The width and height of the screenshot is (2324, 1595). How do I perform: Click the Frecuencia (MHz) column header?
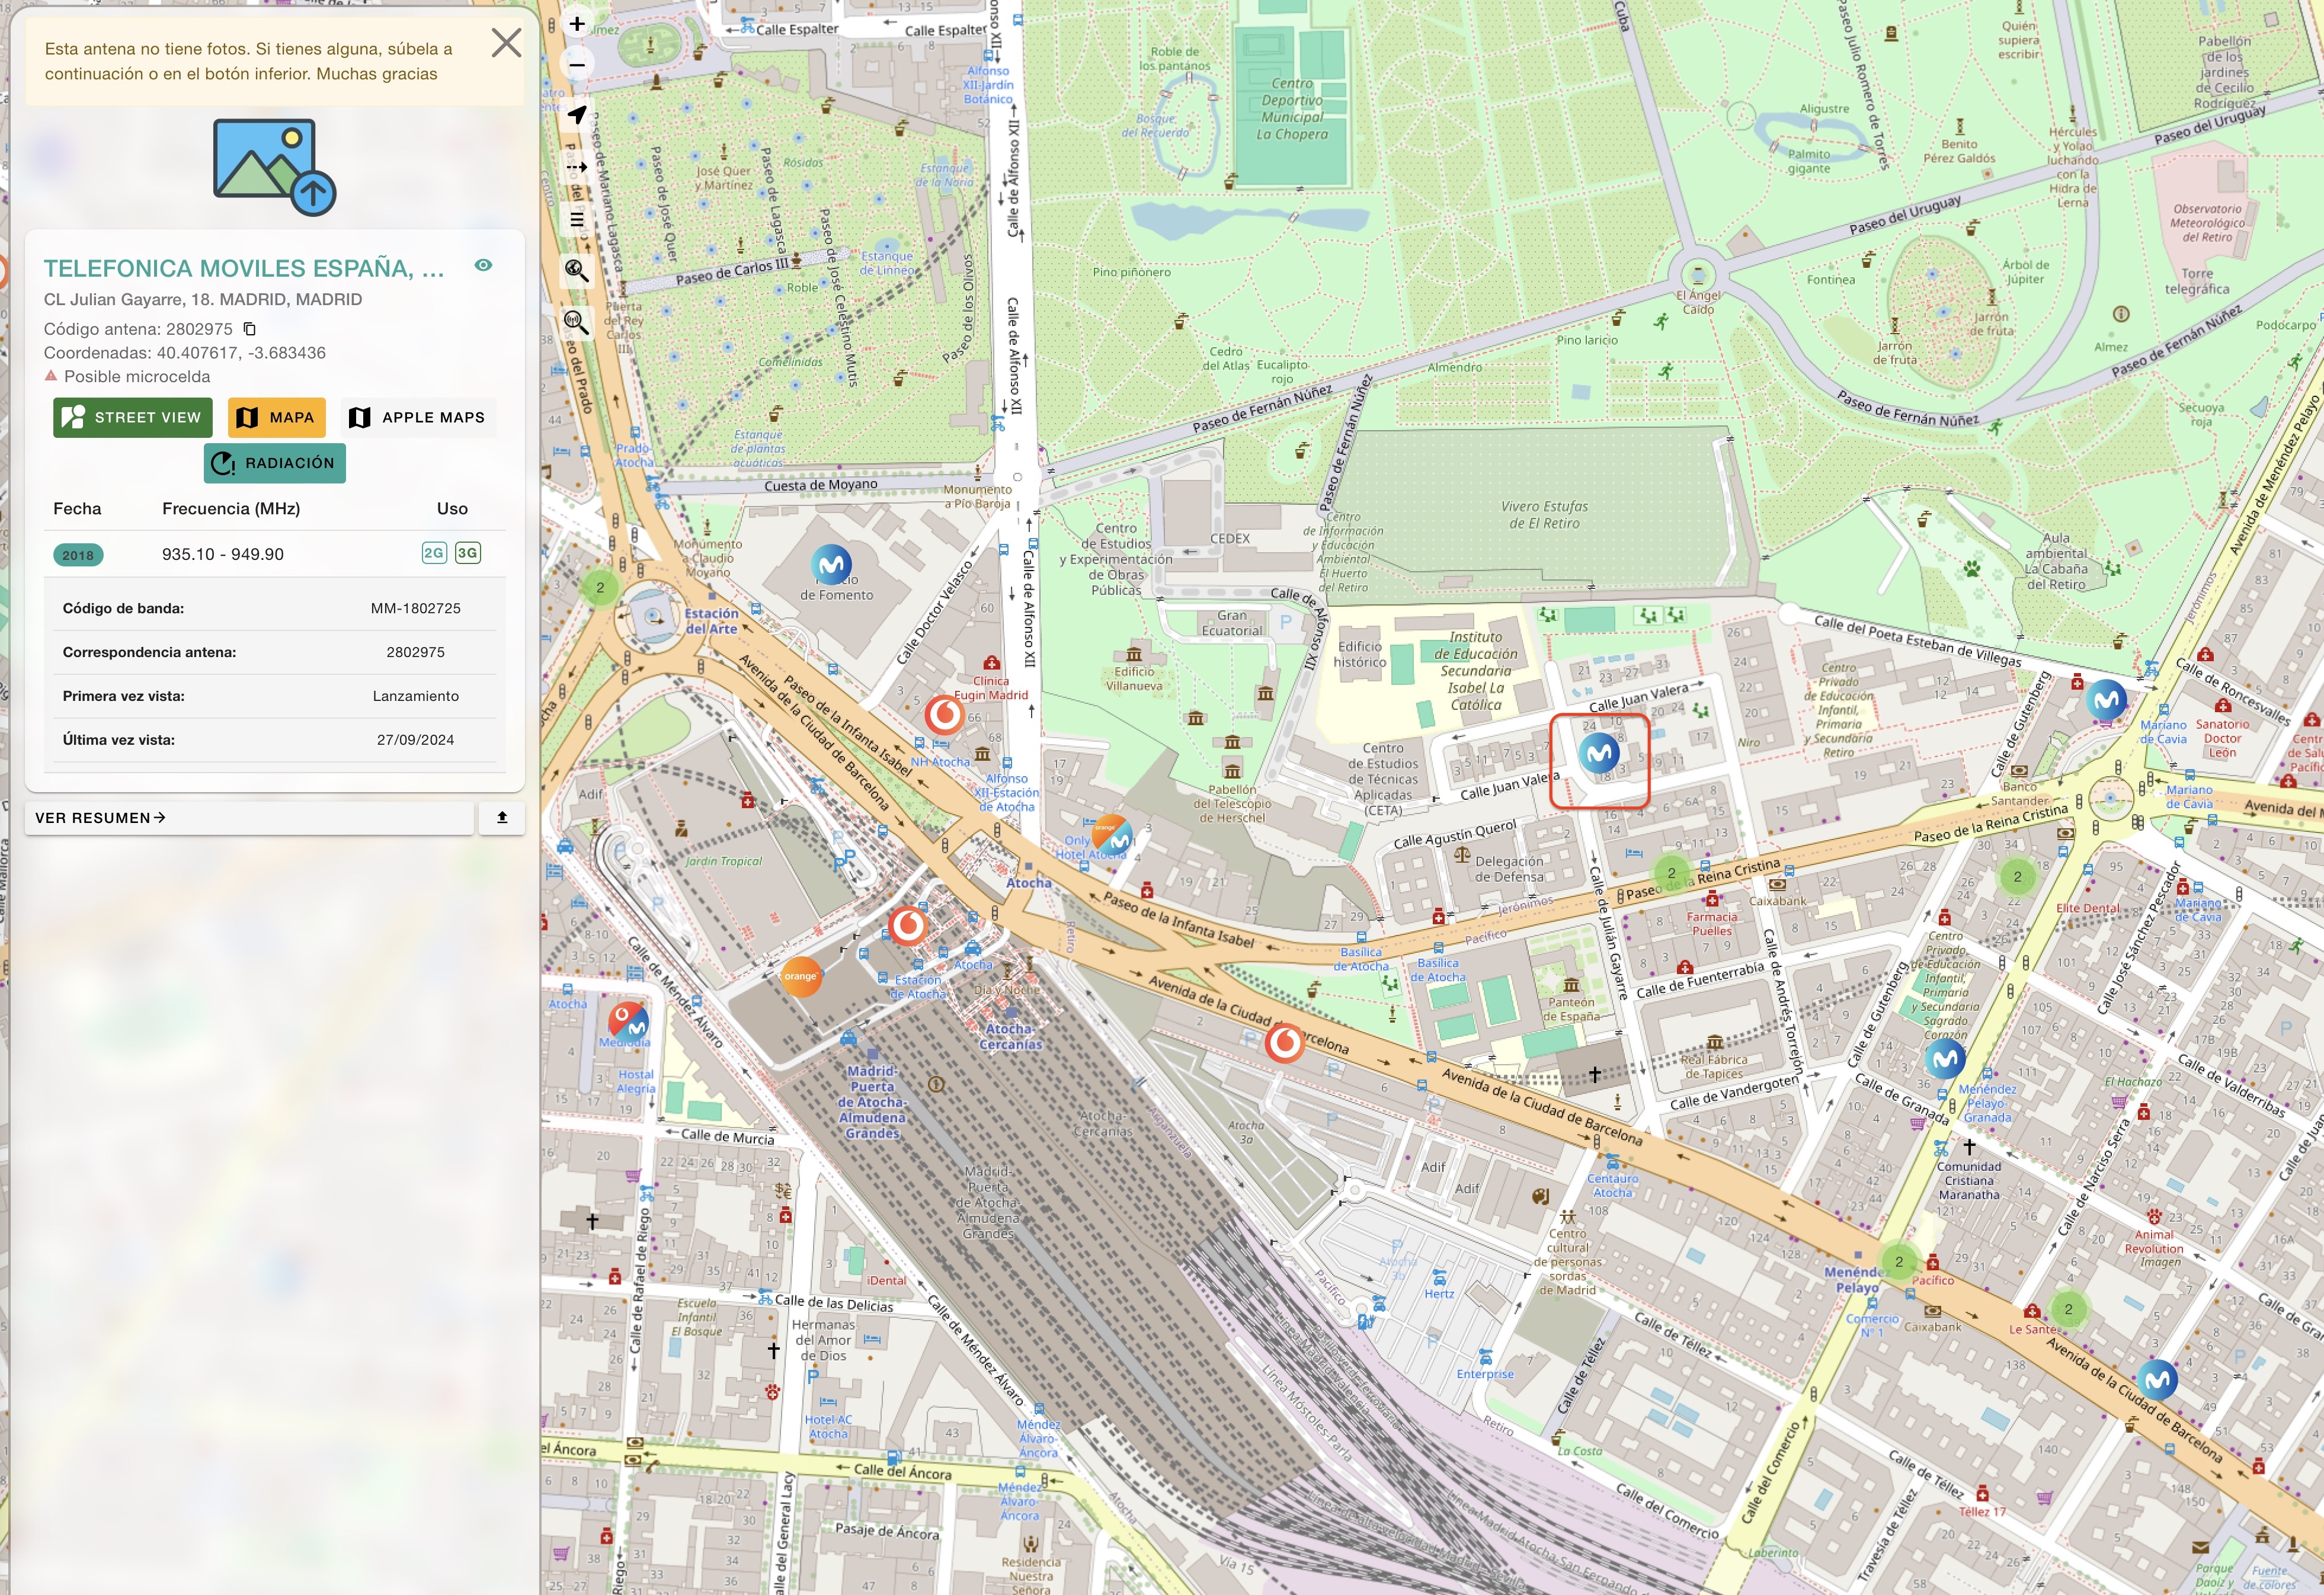click(231, 509)
